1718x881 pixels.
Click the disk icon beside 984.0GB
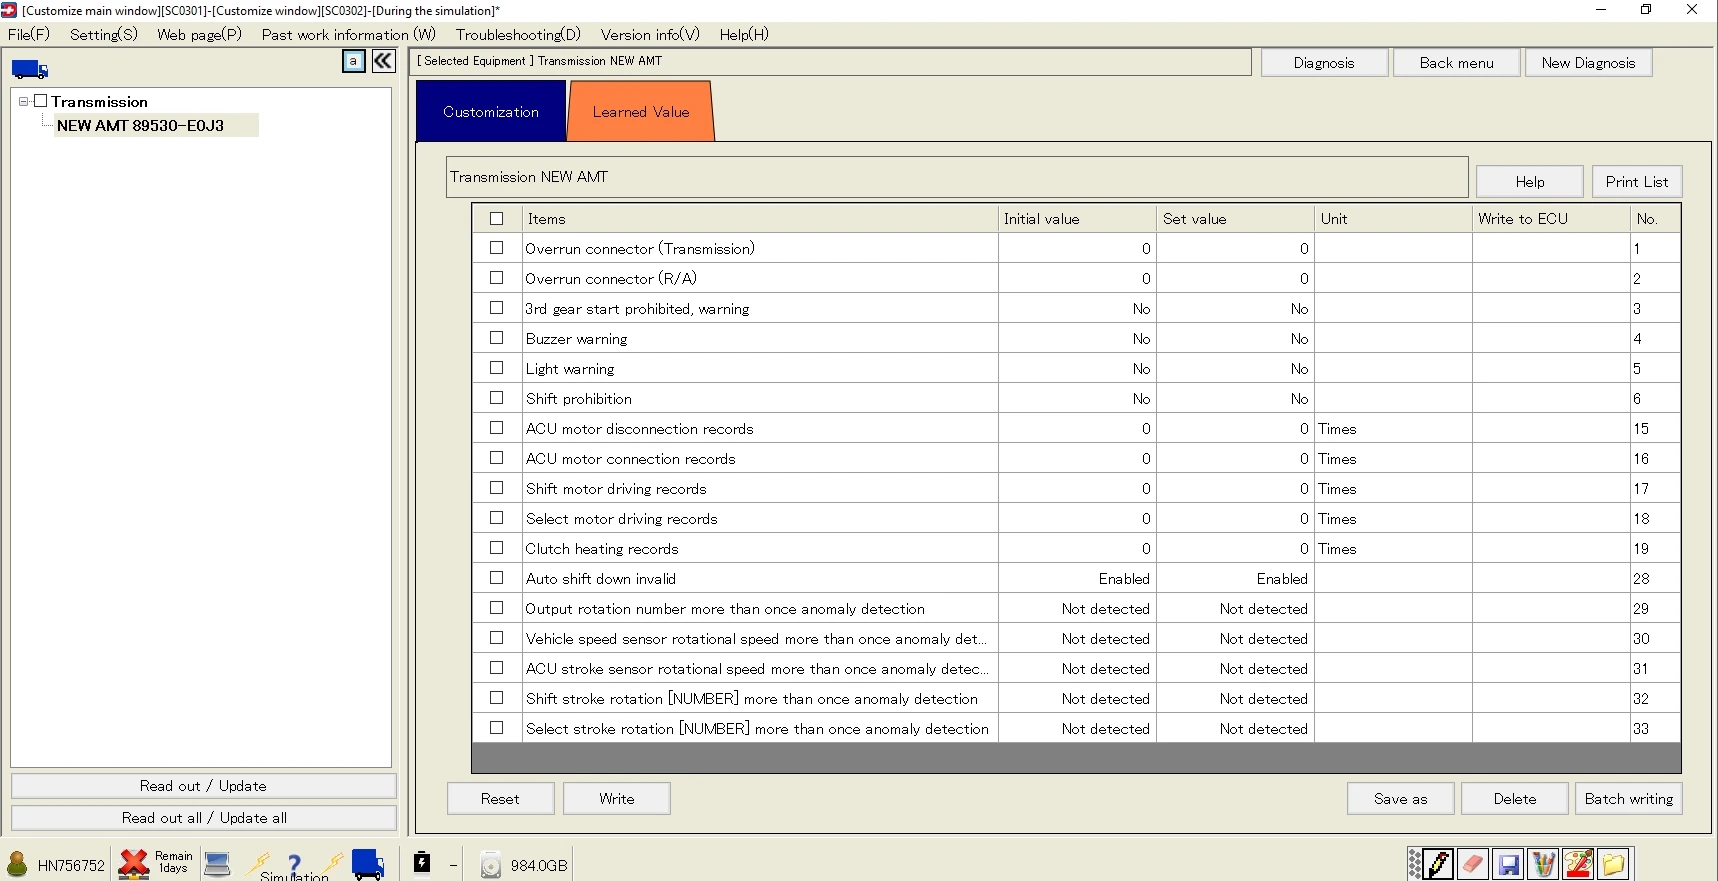tap(490, 865)
